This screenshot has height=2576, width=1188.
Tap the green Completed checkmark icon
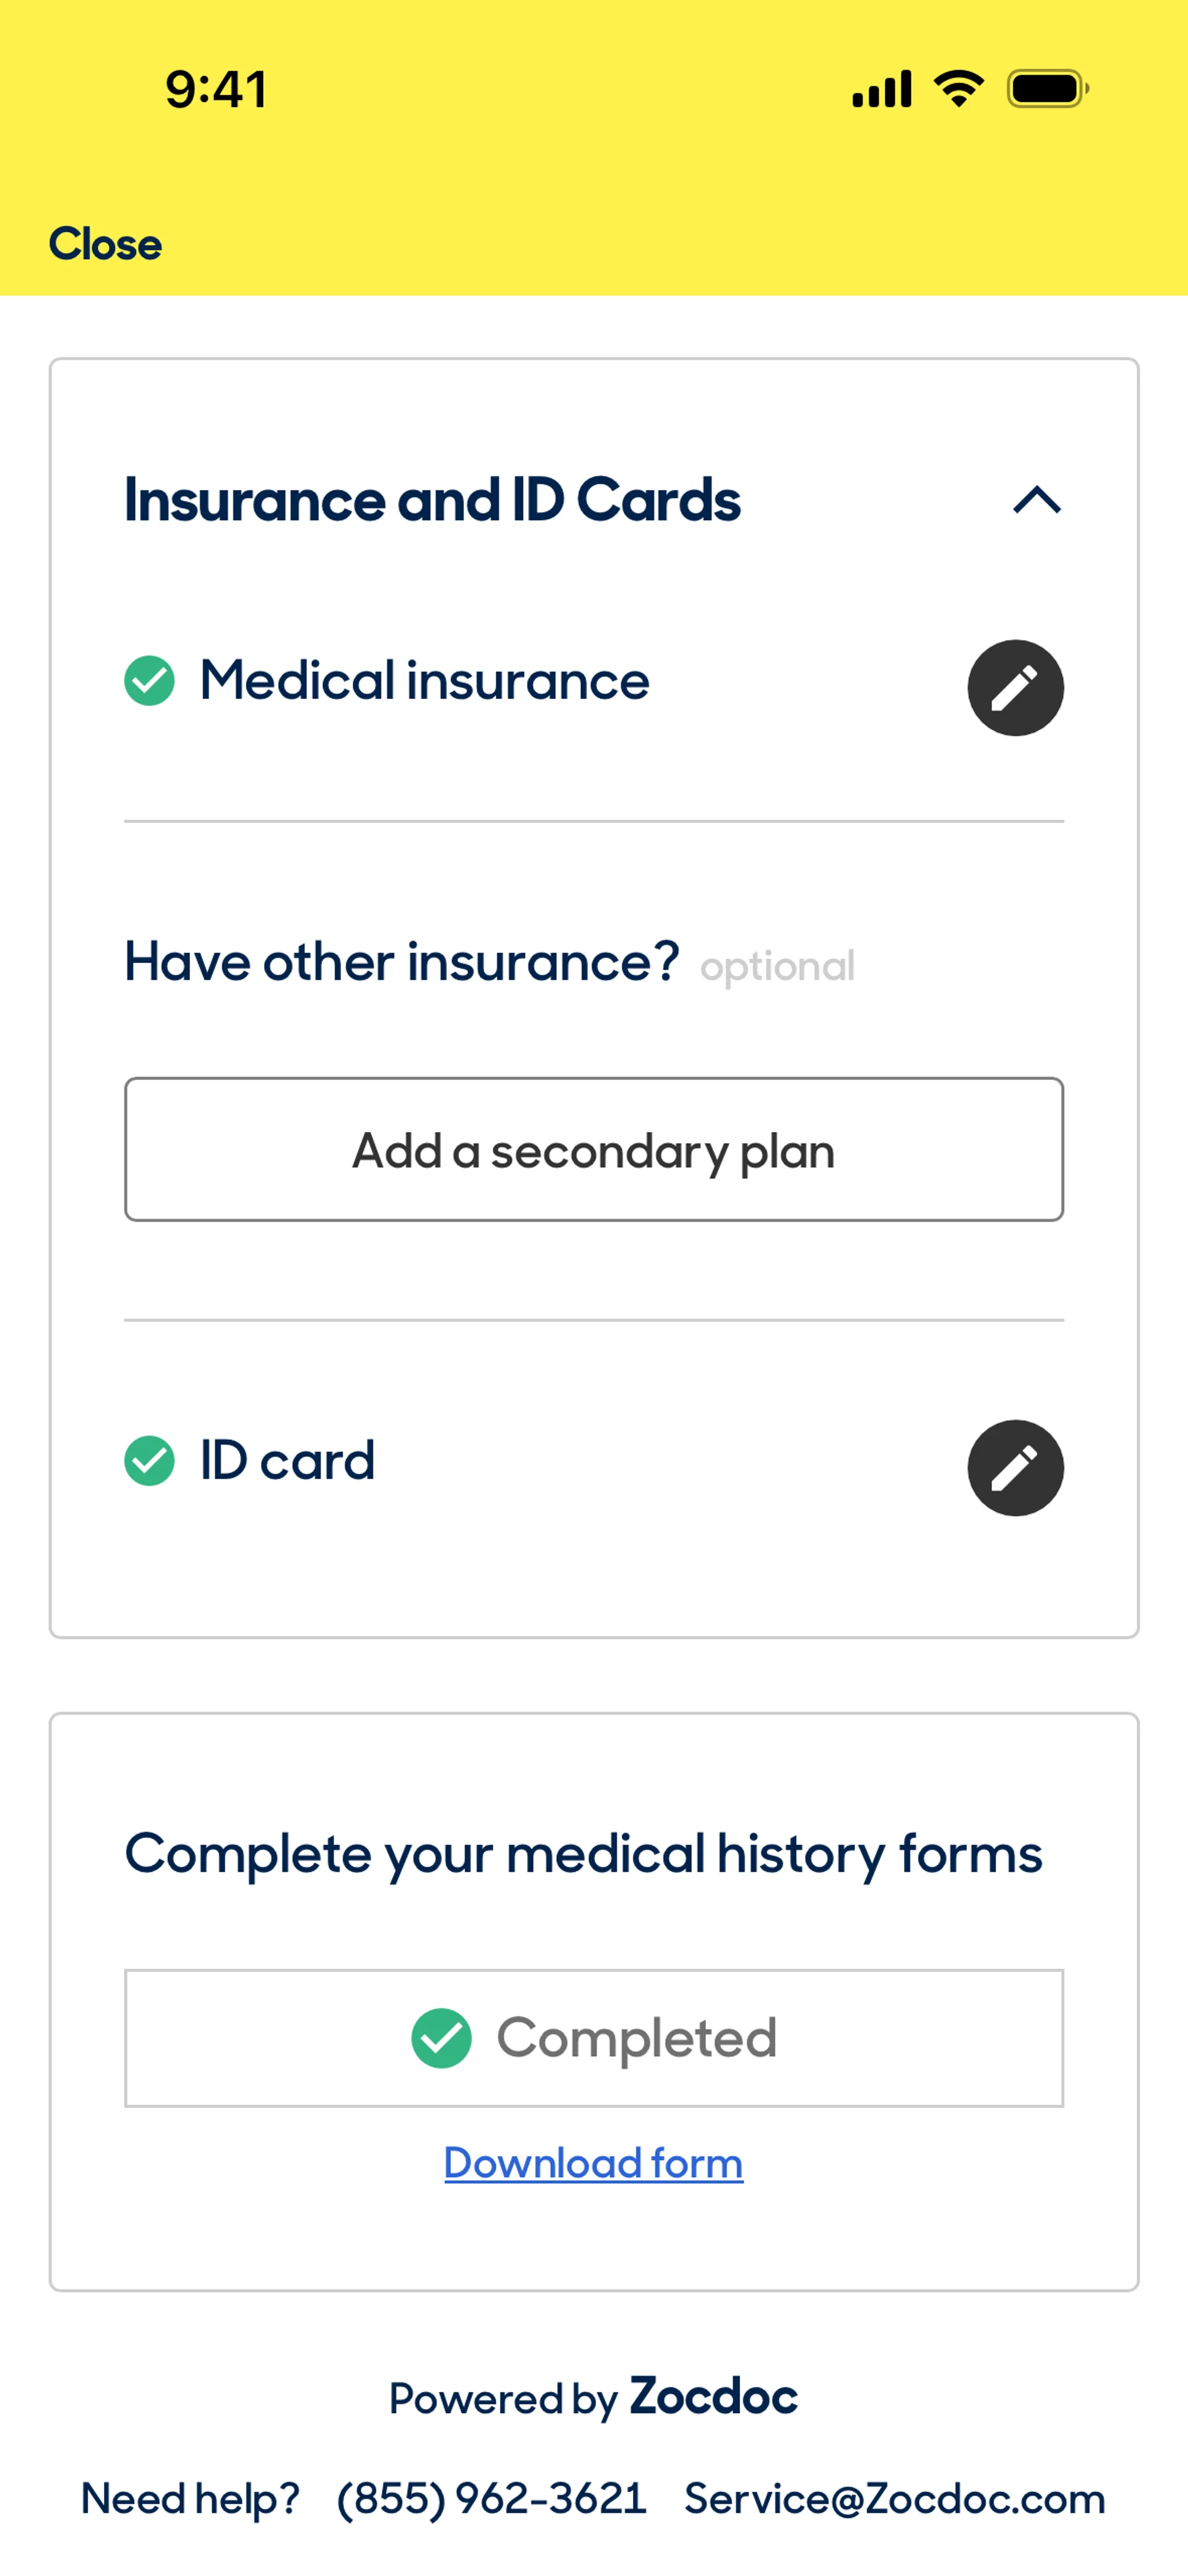(x=441, y=2038)
